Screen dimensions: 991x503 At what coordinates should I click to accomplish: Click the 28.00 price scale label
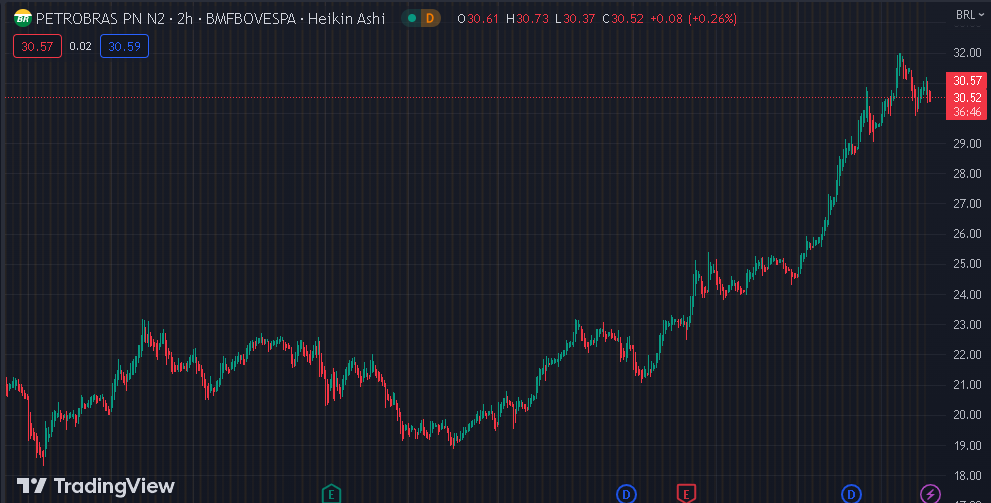[x=967, y=174]
